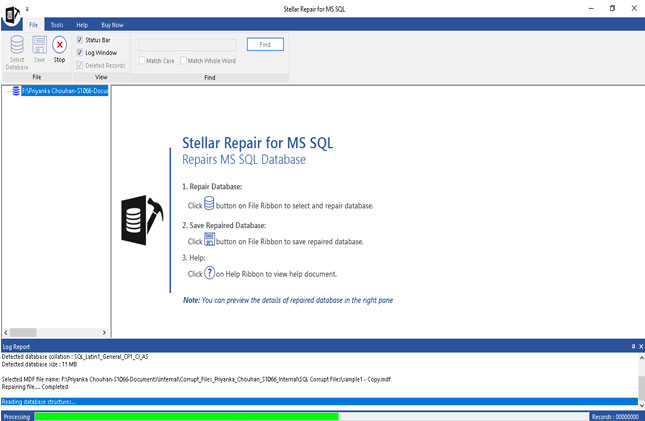Viewport: 645px width, 421px height.
Task: Select the F:\Priyanka Chouhan tree item
Action: (x=65, y=91)
